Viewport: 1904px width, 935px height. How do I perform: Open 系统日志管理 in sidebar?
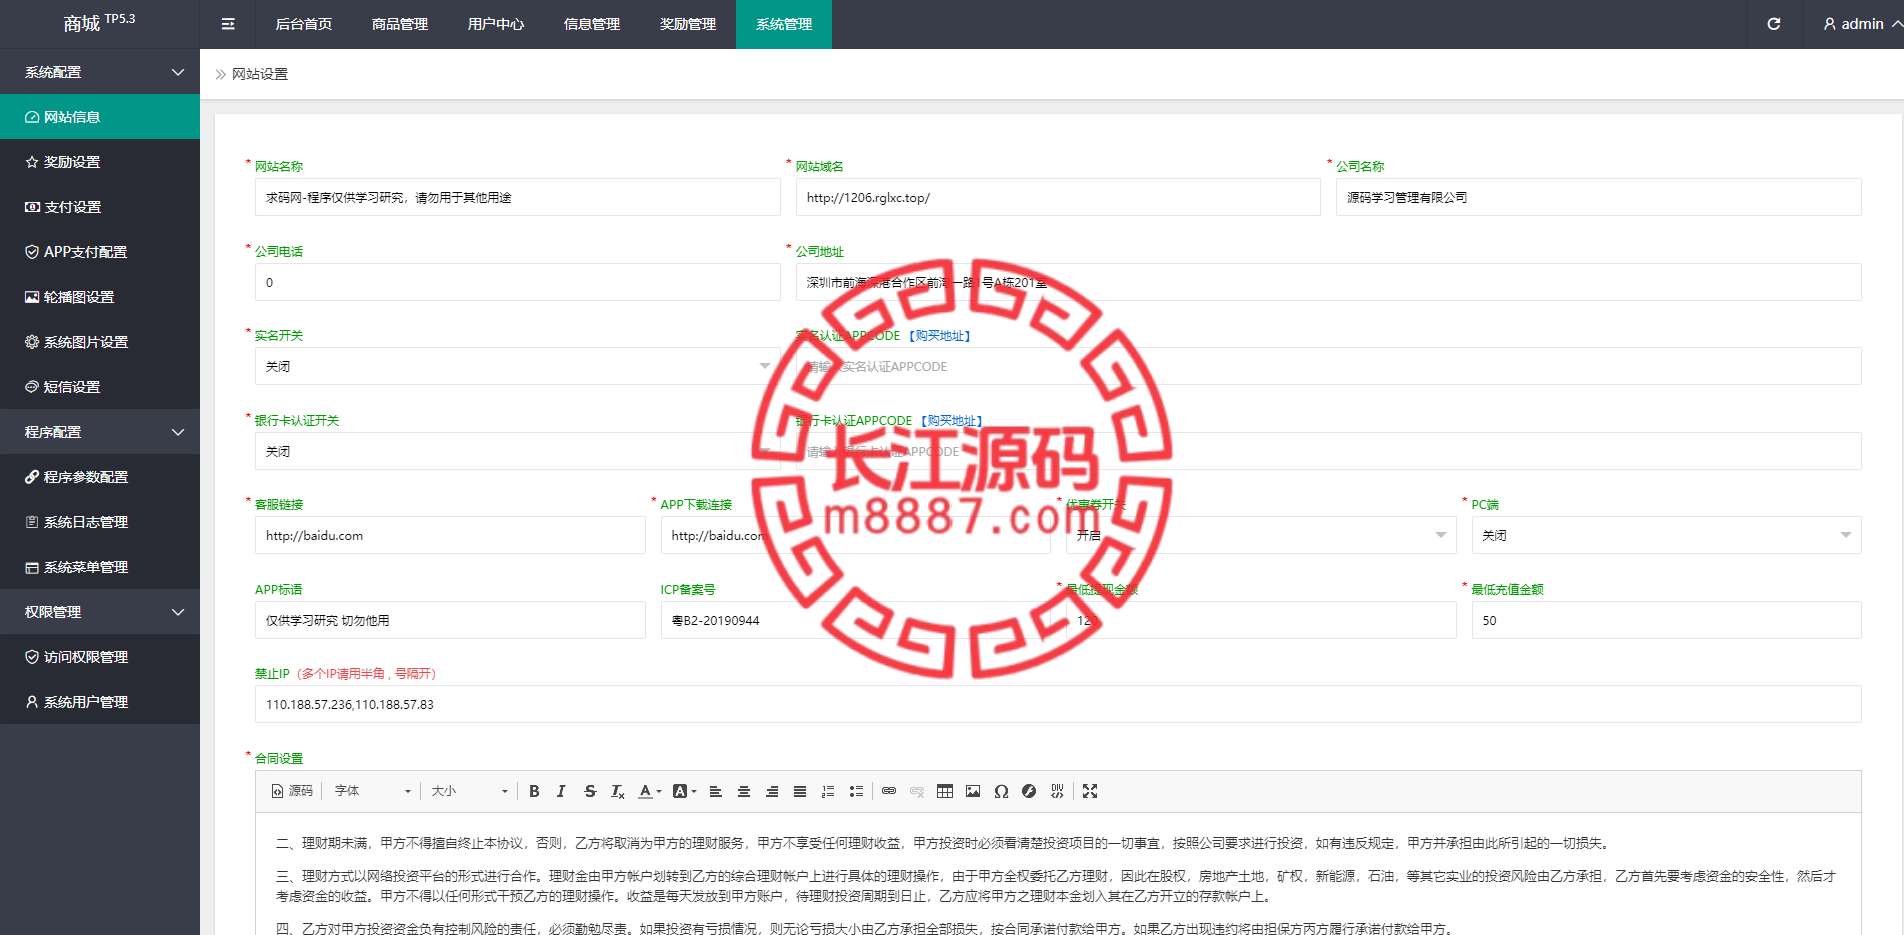click(x=100, y=522)
